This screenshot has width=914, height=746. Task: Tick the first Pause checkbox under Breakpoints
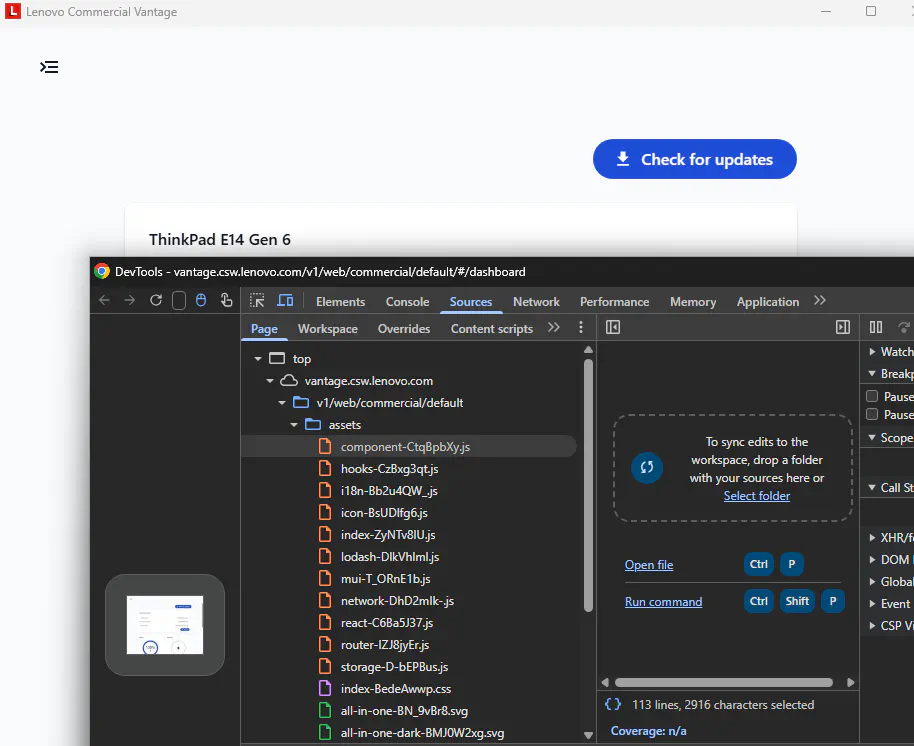pos(872,397)
